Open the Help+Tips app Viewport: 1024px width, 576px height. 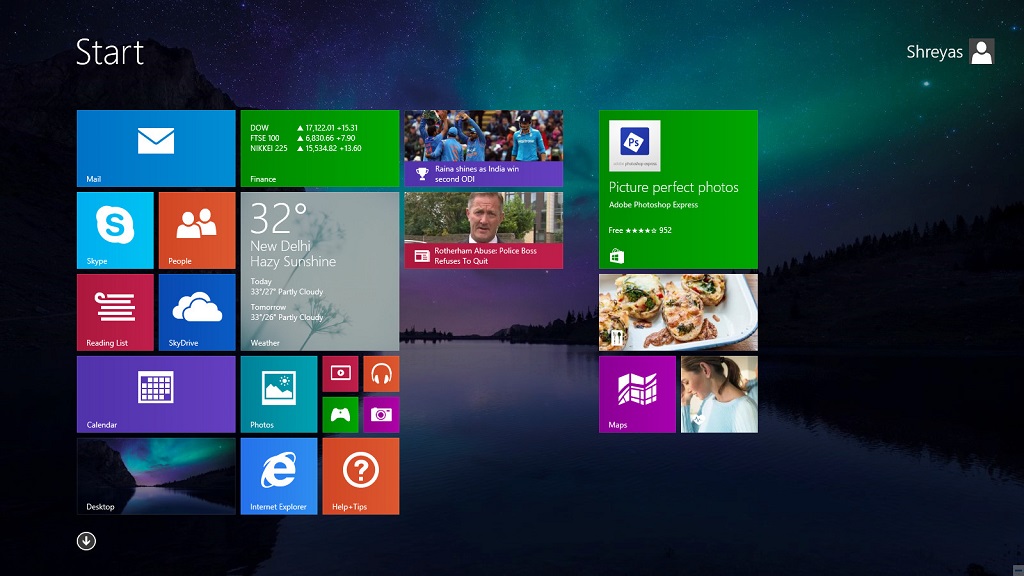click(360, 476)
